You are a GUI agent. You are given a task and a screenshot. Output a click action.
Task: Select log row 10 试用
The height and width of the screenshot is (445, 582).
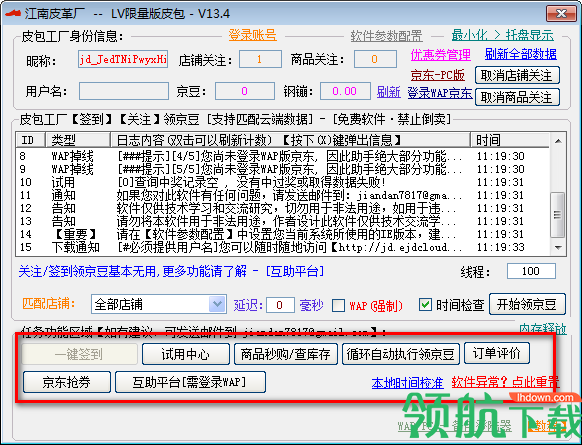282,182
